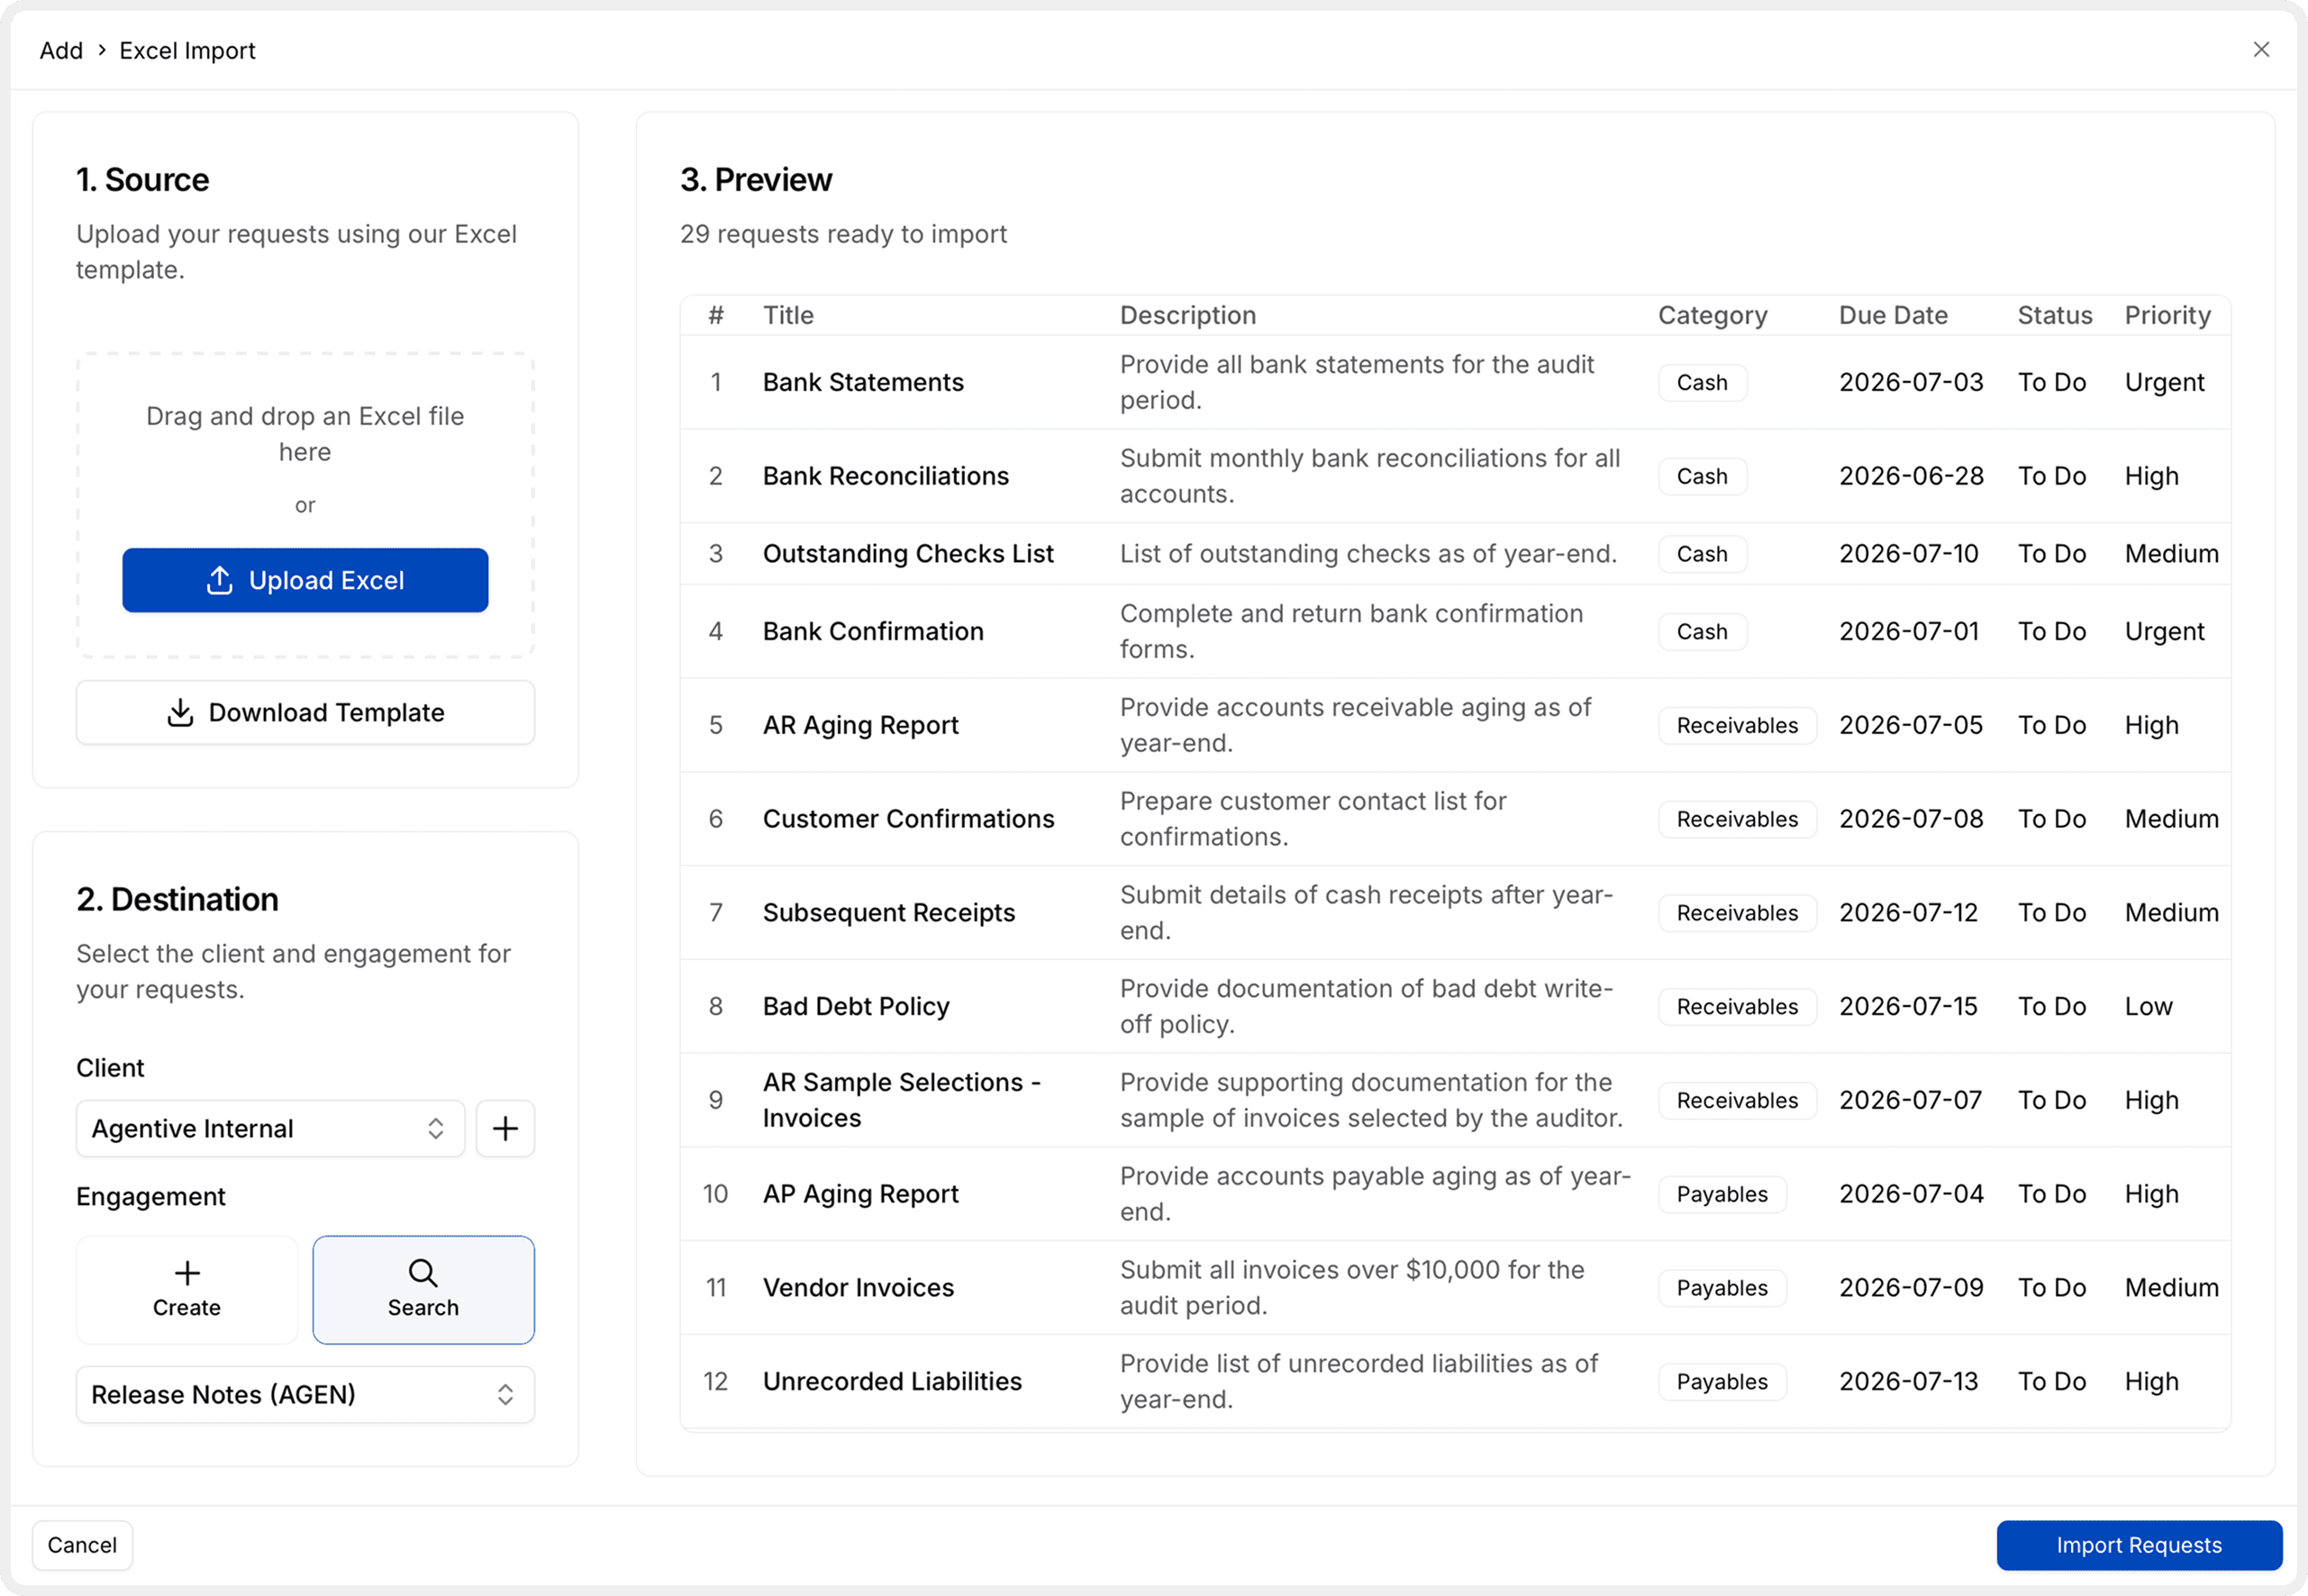The width and height of the screenshot is (2308, 1596).
Task: Close the Excel Import dialog with X
Action: (x=2261, y=50)
